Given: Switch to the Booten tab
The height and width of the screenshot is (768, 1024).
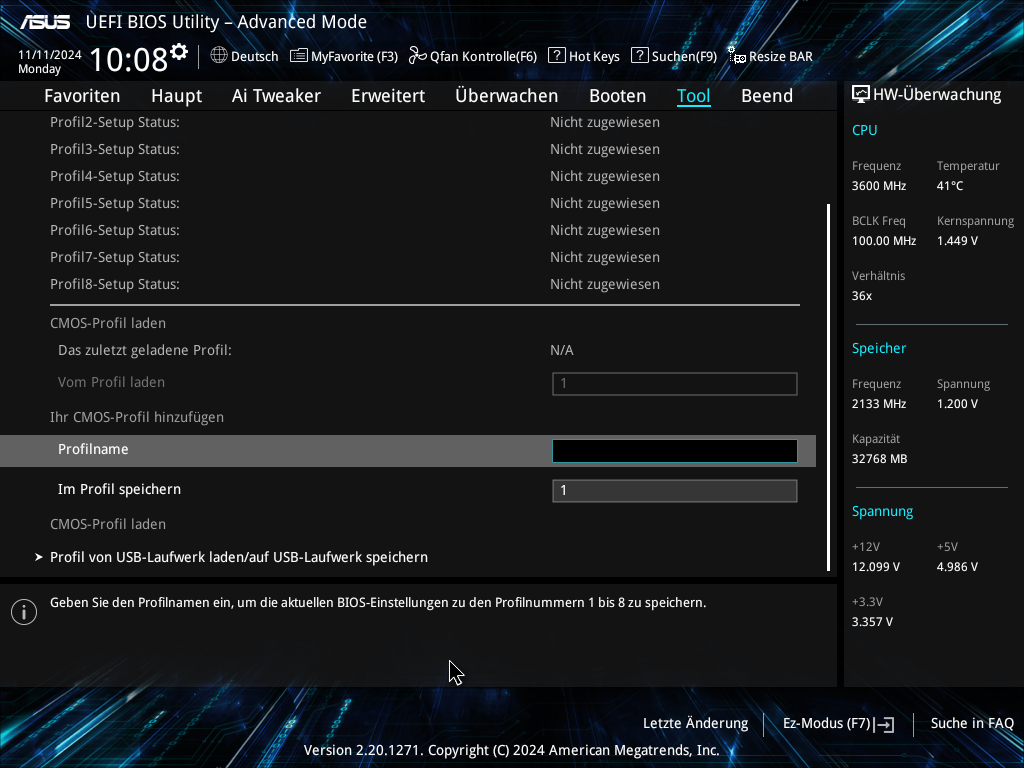Looking at the screenshot, I should coord(617,96).
